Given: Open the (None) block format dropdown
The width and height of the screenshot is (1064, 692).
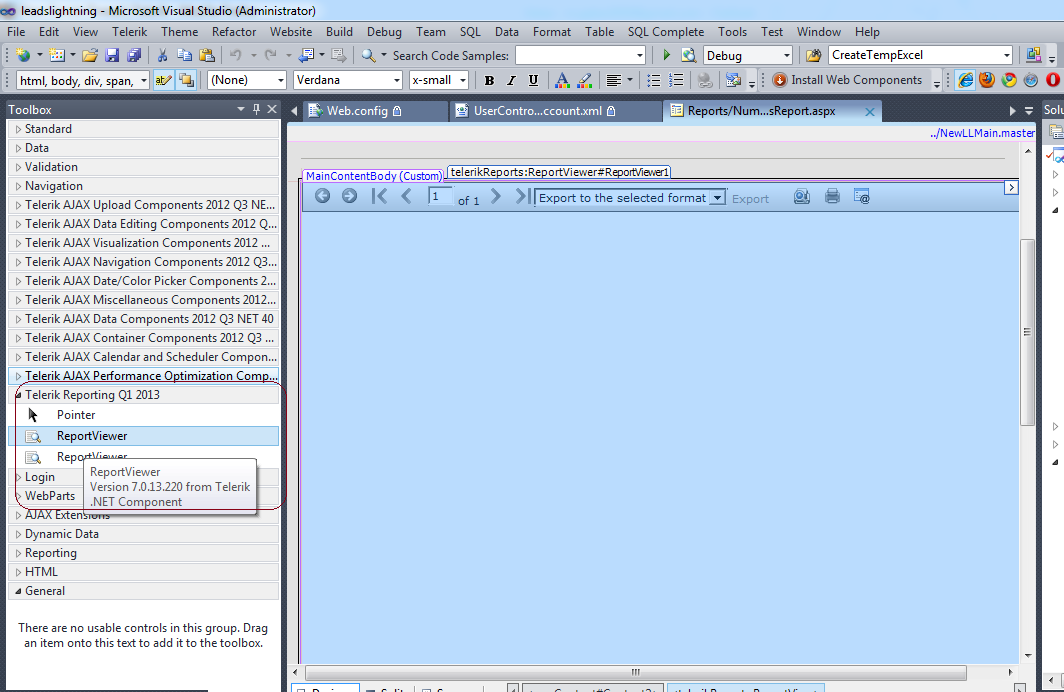Looking at the screenshot, I should click(x=280, y=81).
